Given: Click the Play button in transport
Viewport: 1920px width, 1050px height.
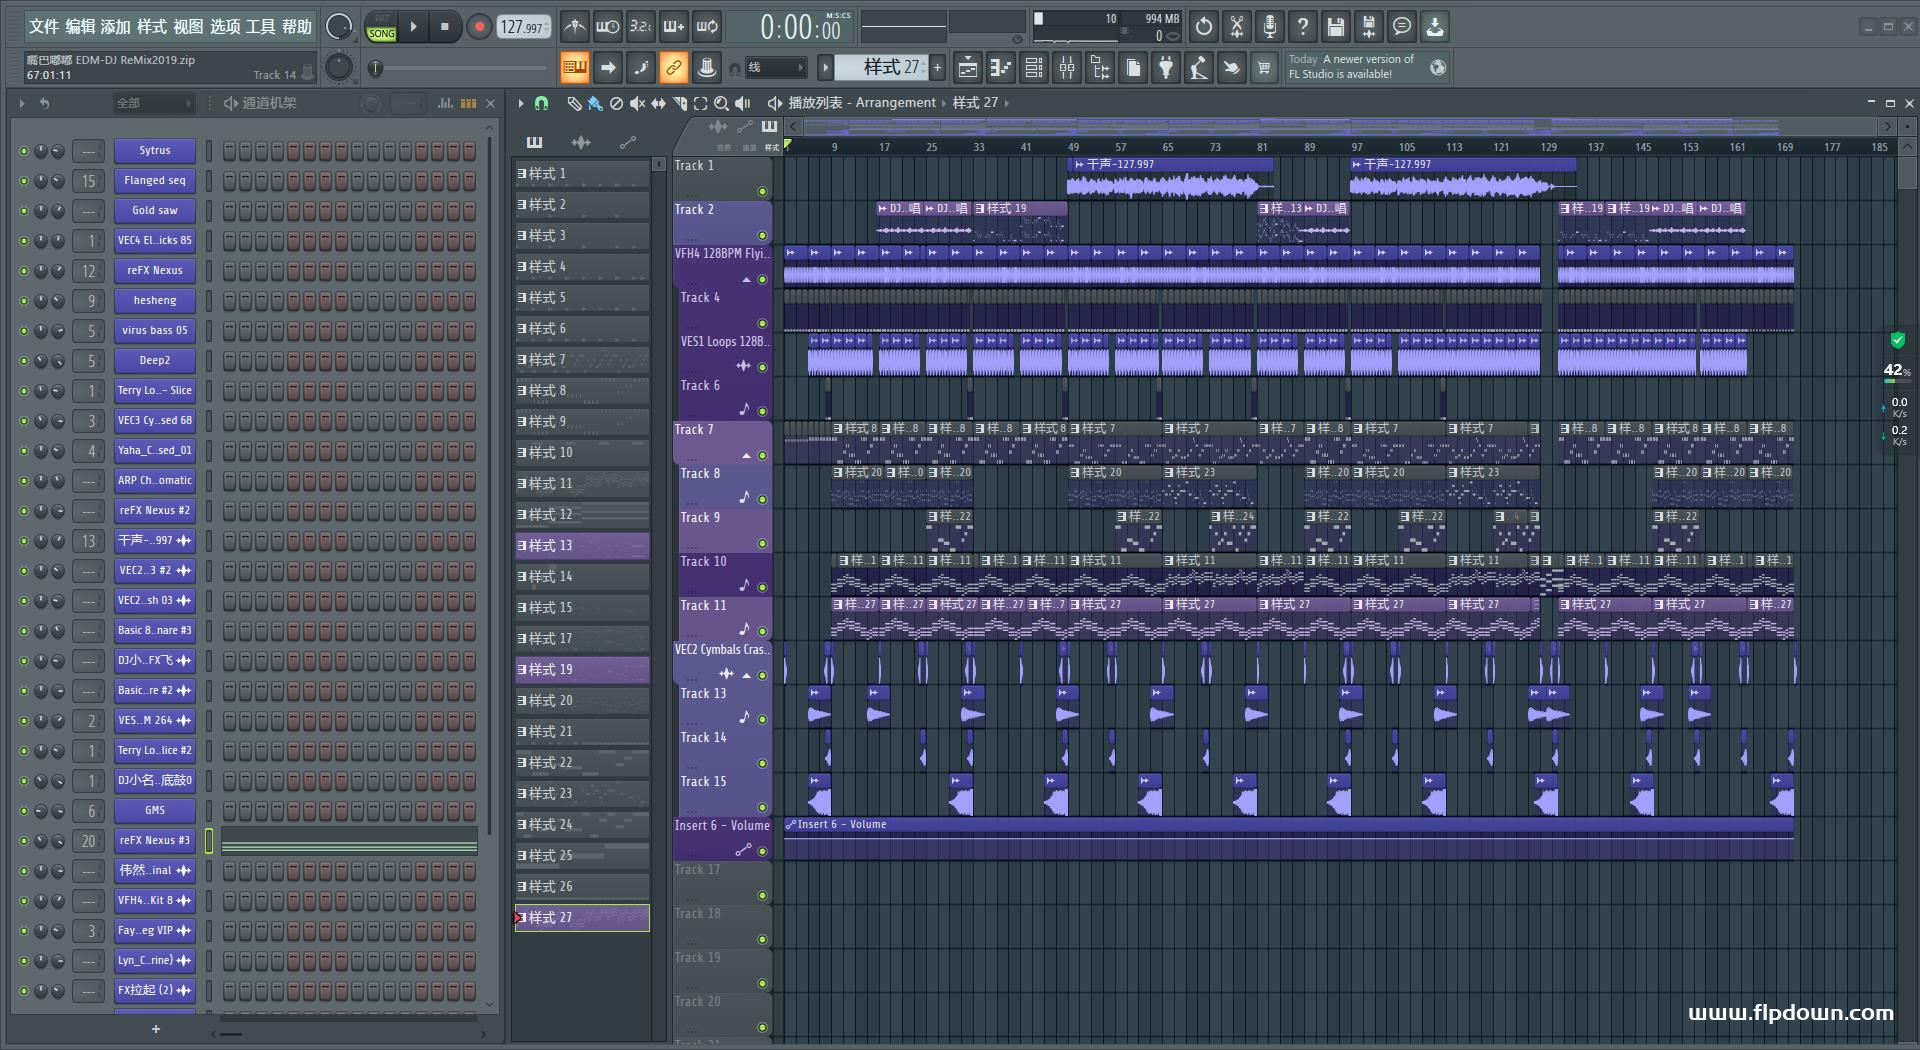Looking at the screenshot, I should [413, 27].
